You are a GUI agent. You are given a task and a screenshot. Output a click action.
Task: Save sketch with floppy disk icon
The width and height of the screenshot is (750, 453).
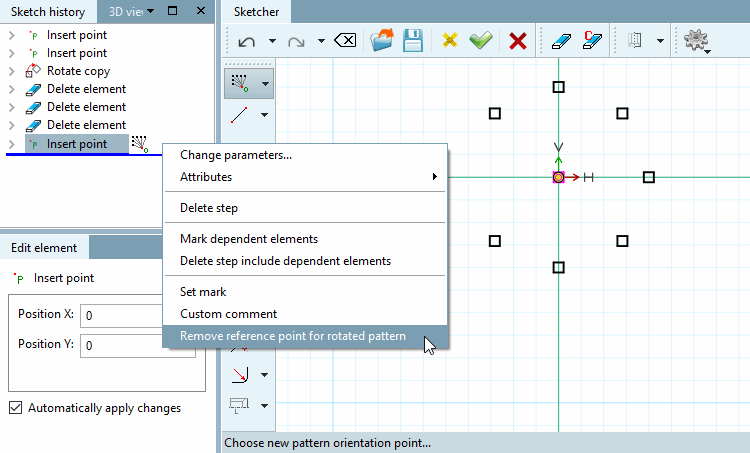(413, 40)
